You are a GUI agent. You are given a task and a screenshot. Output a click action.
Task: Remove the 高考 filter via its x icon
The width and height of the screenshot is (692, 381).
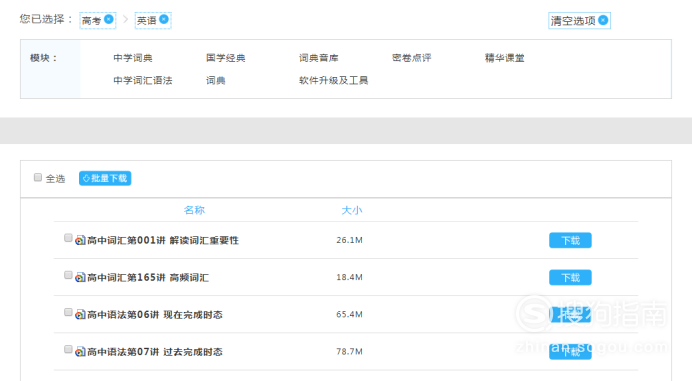pos(109,19)
